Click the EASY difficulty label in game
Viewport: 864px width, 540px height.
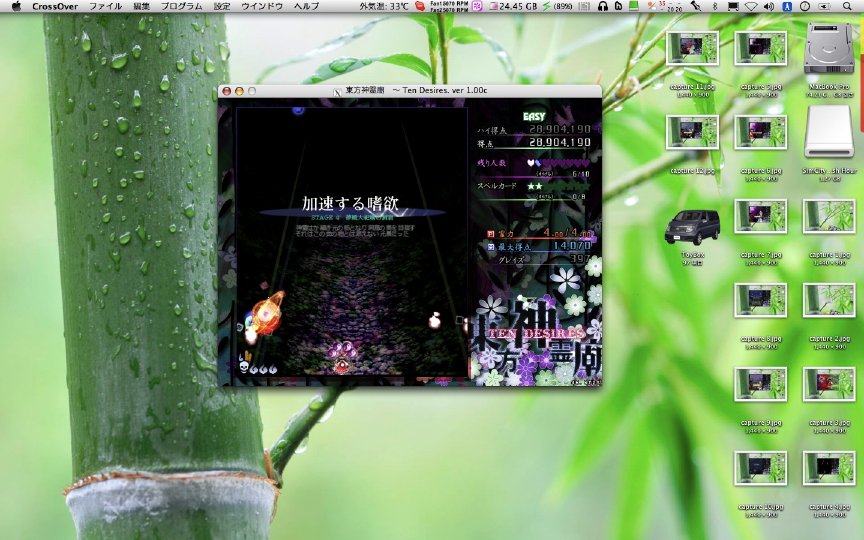534,116
